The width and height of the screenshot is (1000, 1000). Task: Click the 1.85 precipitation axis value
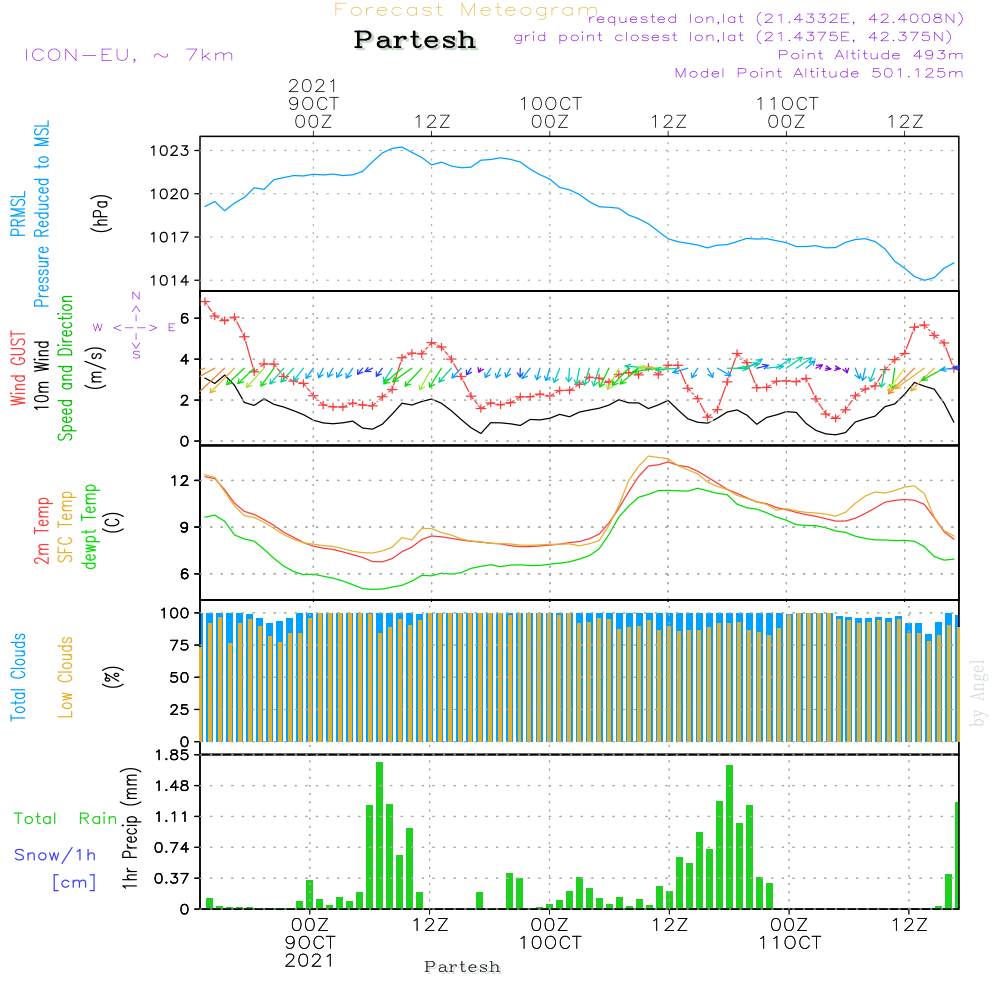172,755
